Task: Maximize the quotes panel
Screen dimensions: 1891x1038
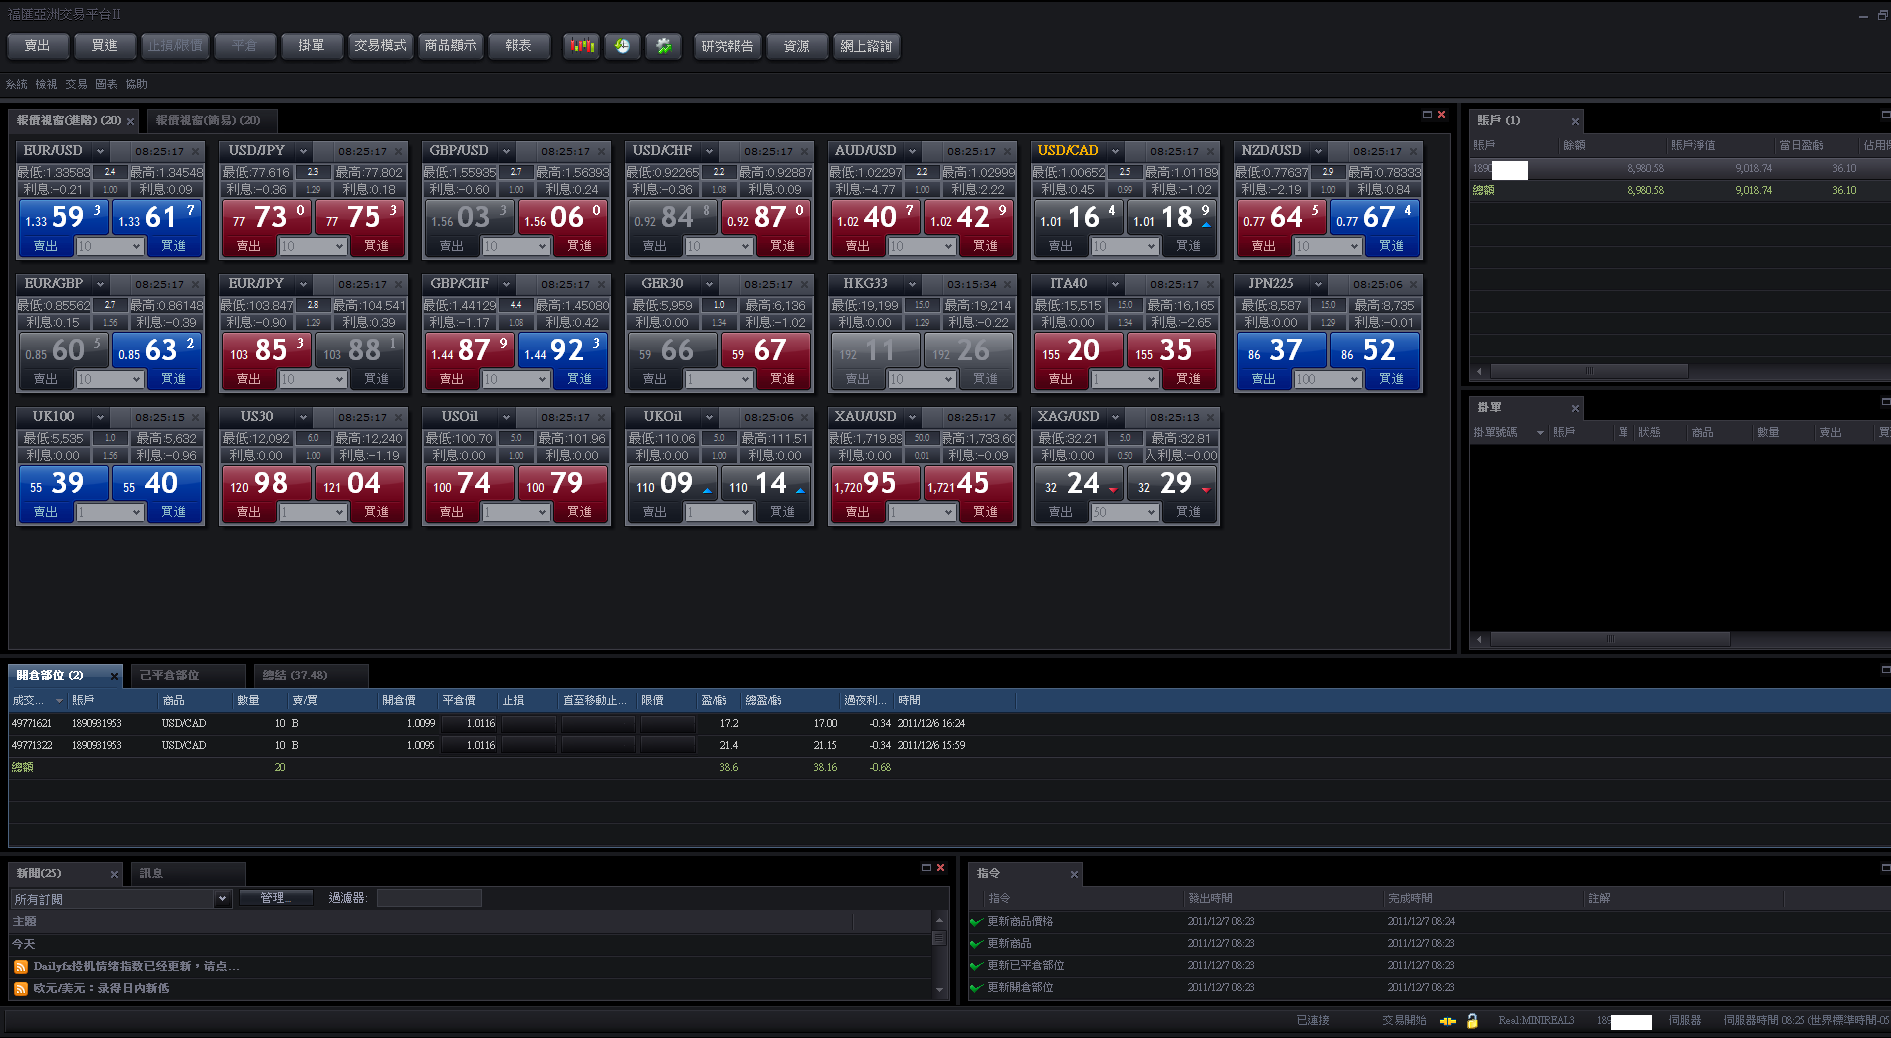Action: tap(1427, 115)
